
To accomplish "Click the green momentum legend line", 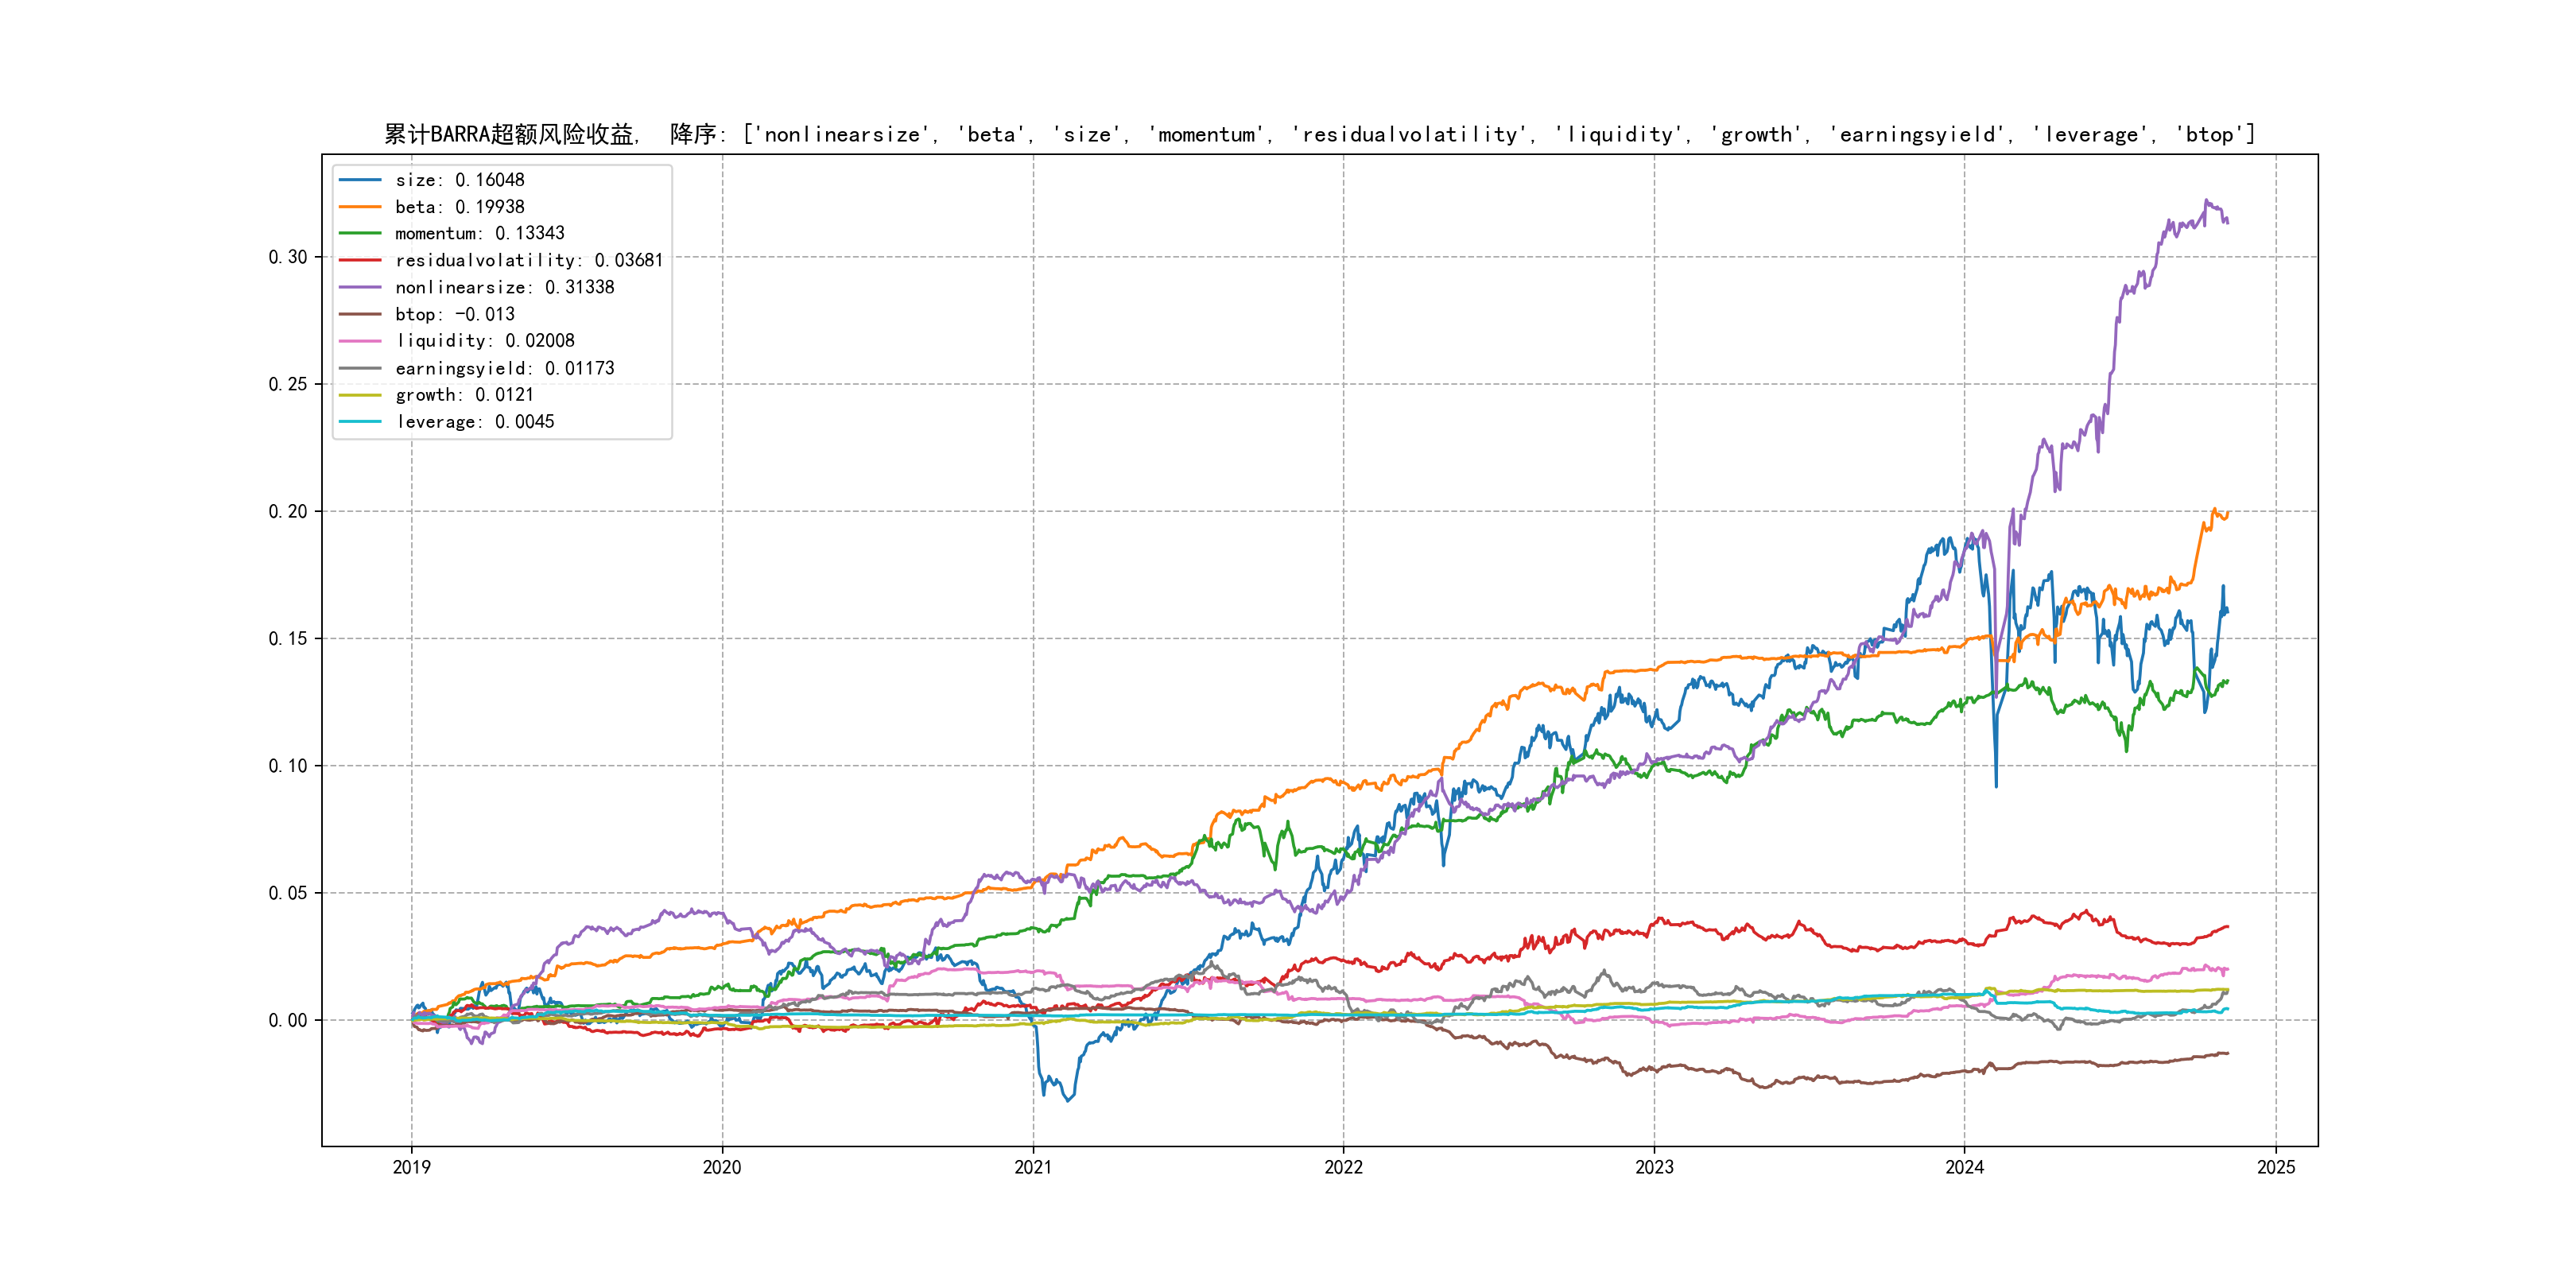I will click(x=360, y=233).
